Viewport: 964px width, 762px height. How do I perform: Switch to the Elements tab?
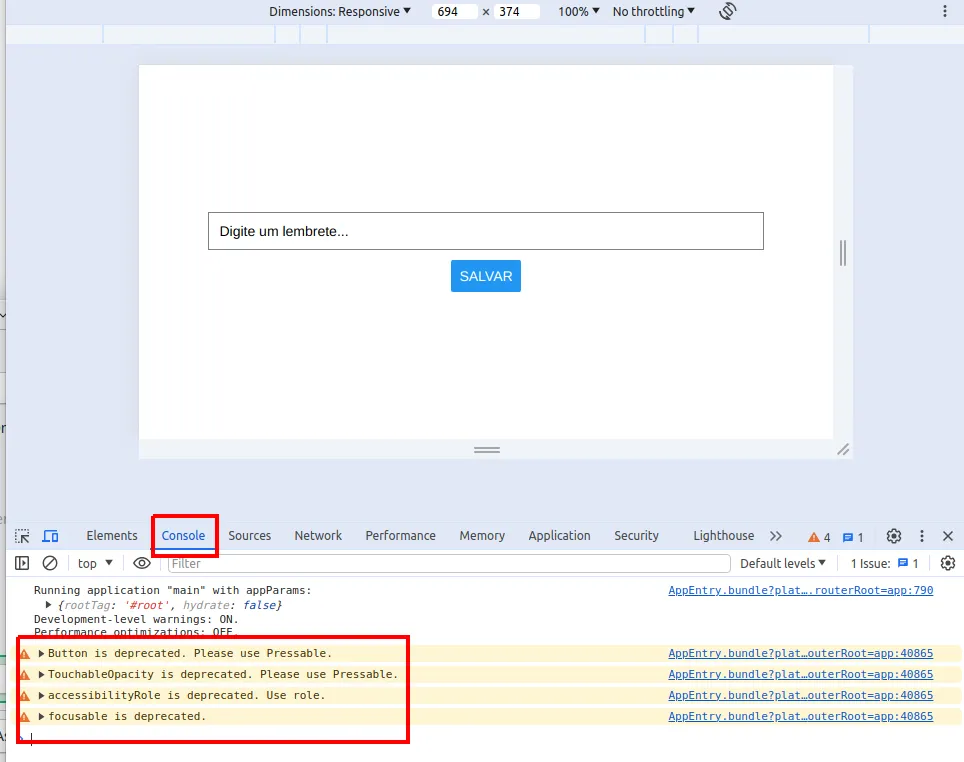[x=112, y=536]
